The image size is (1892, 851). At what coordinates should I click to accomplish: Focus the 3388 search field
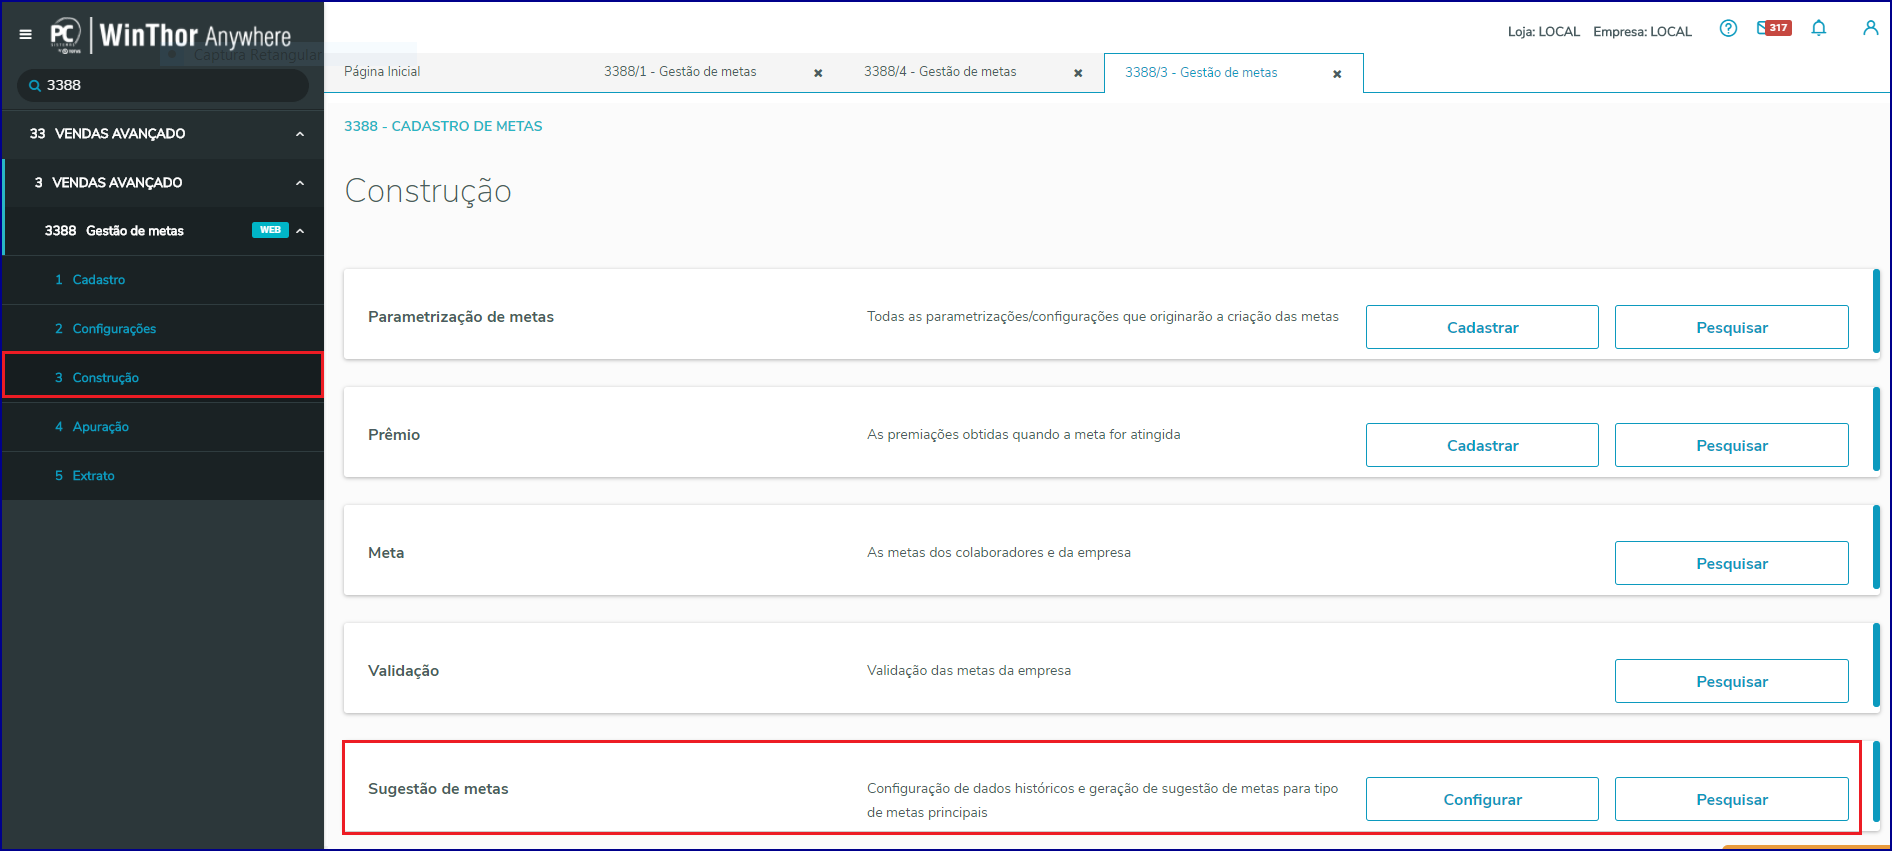[163, 86]
